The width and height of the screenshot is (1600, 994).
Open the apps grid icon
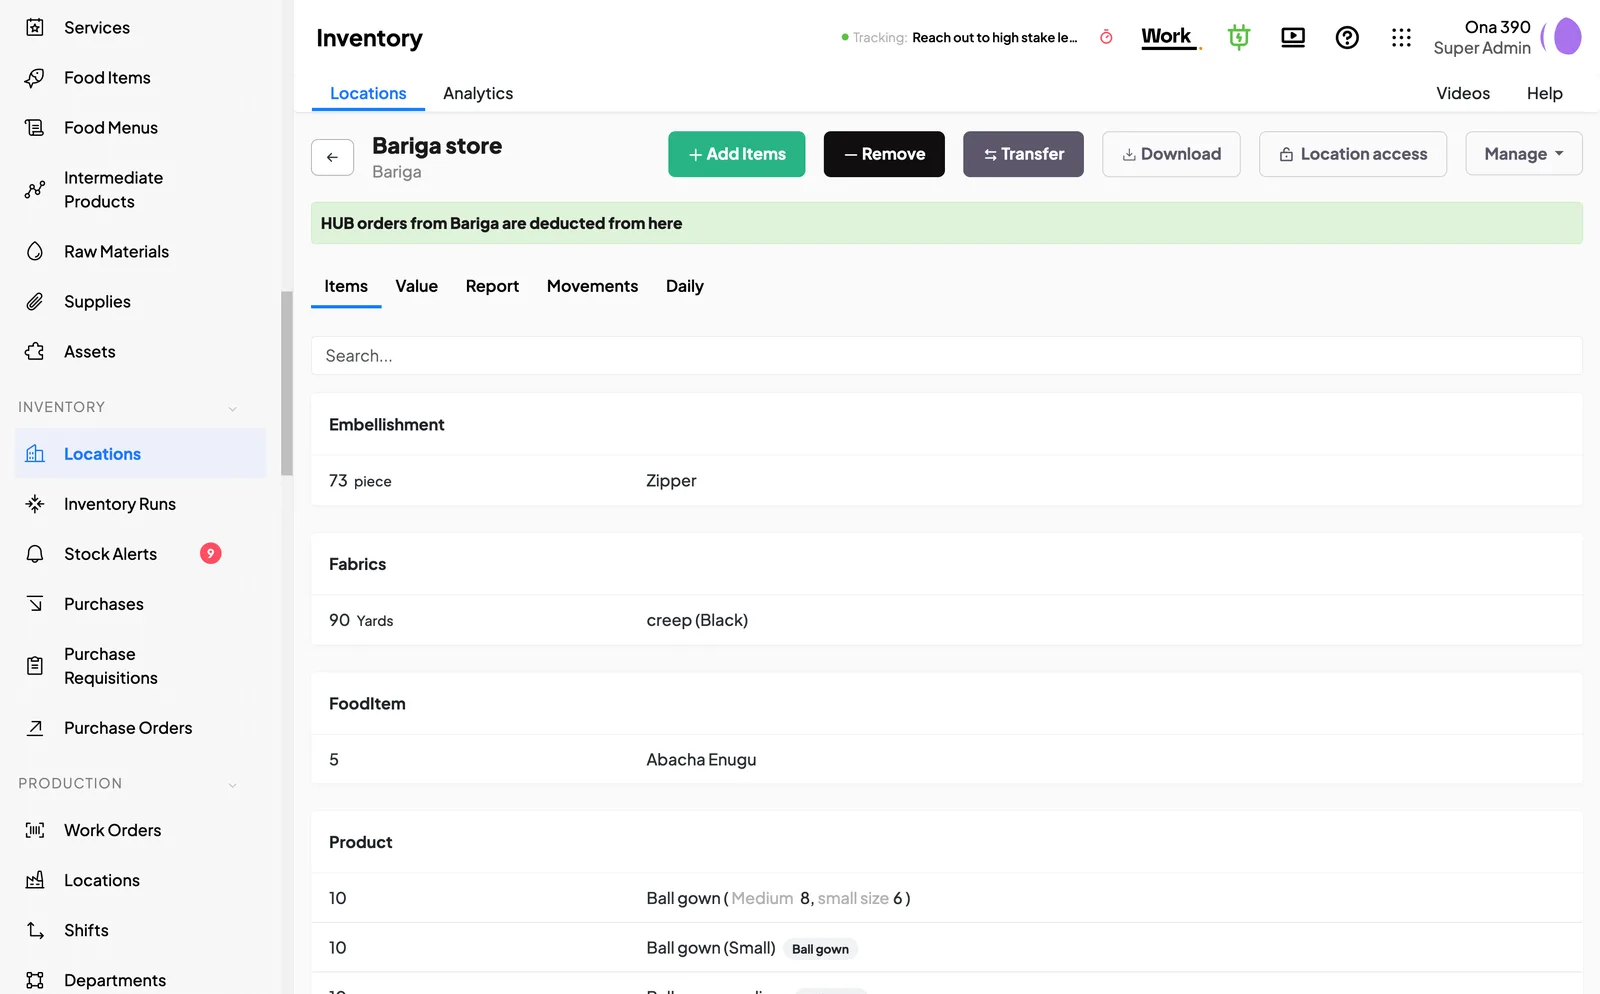point(1401,38)
